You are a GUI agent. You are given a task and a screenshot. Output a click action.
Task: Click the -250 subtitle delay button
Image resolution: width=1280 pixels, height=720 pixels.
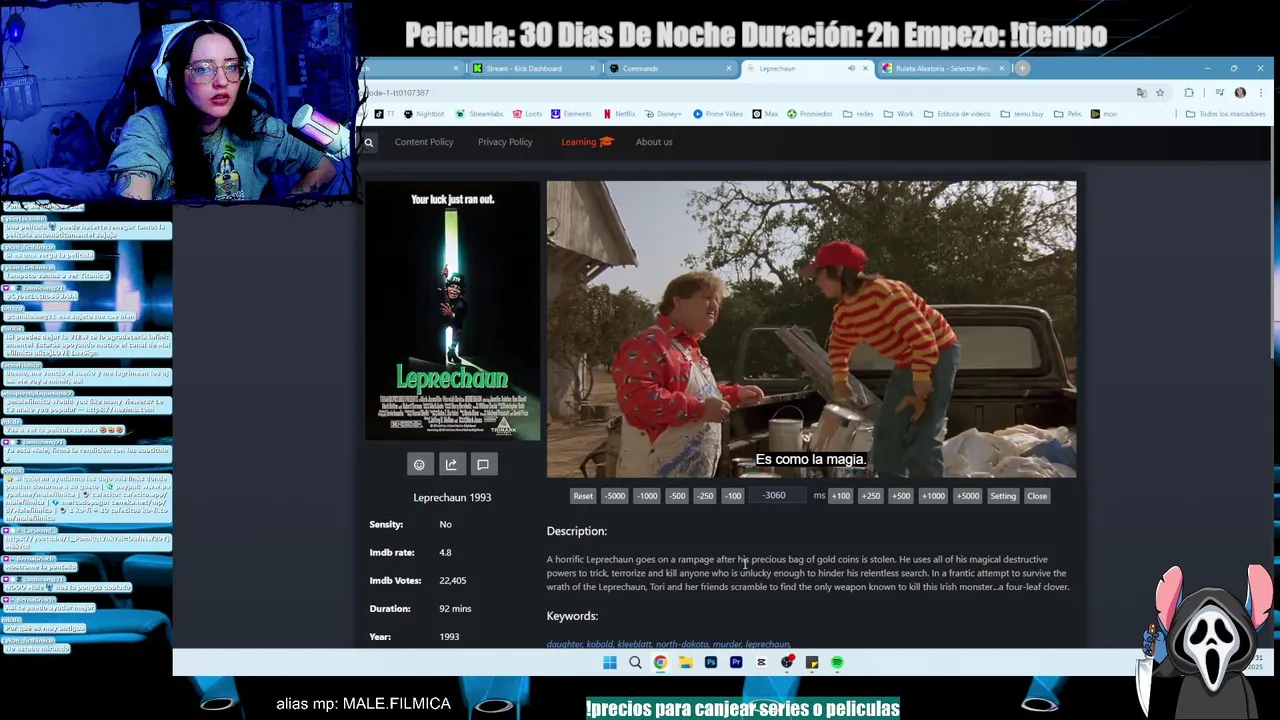(705, 496)
